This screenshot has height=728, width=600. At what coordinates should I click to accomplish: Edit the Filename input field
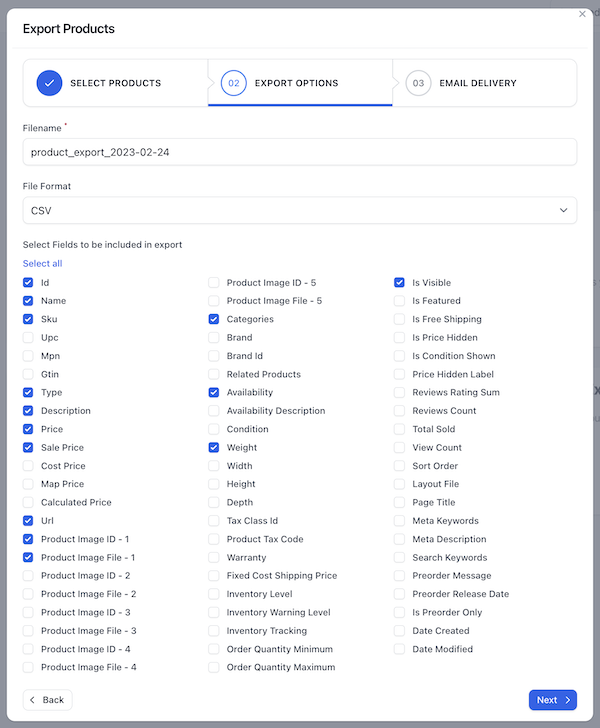coord(300,152)
